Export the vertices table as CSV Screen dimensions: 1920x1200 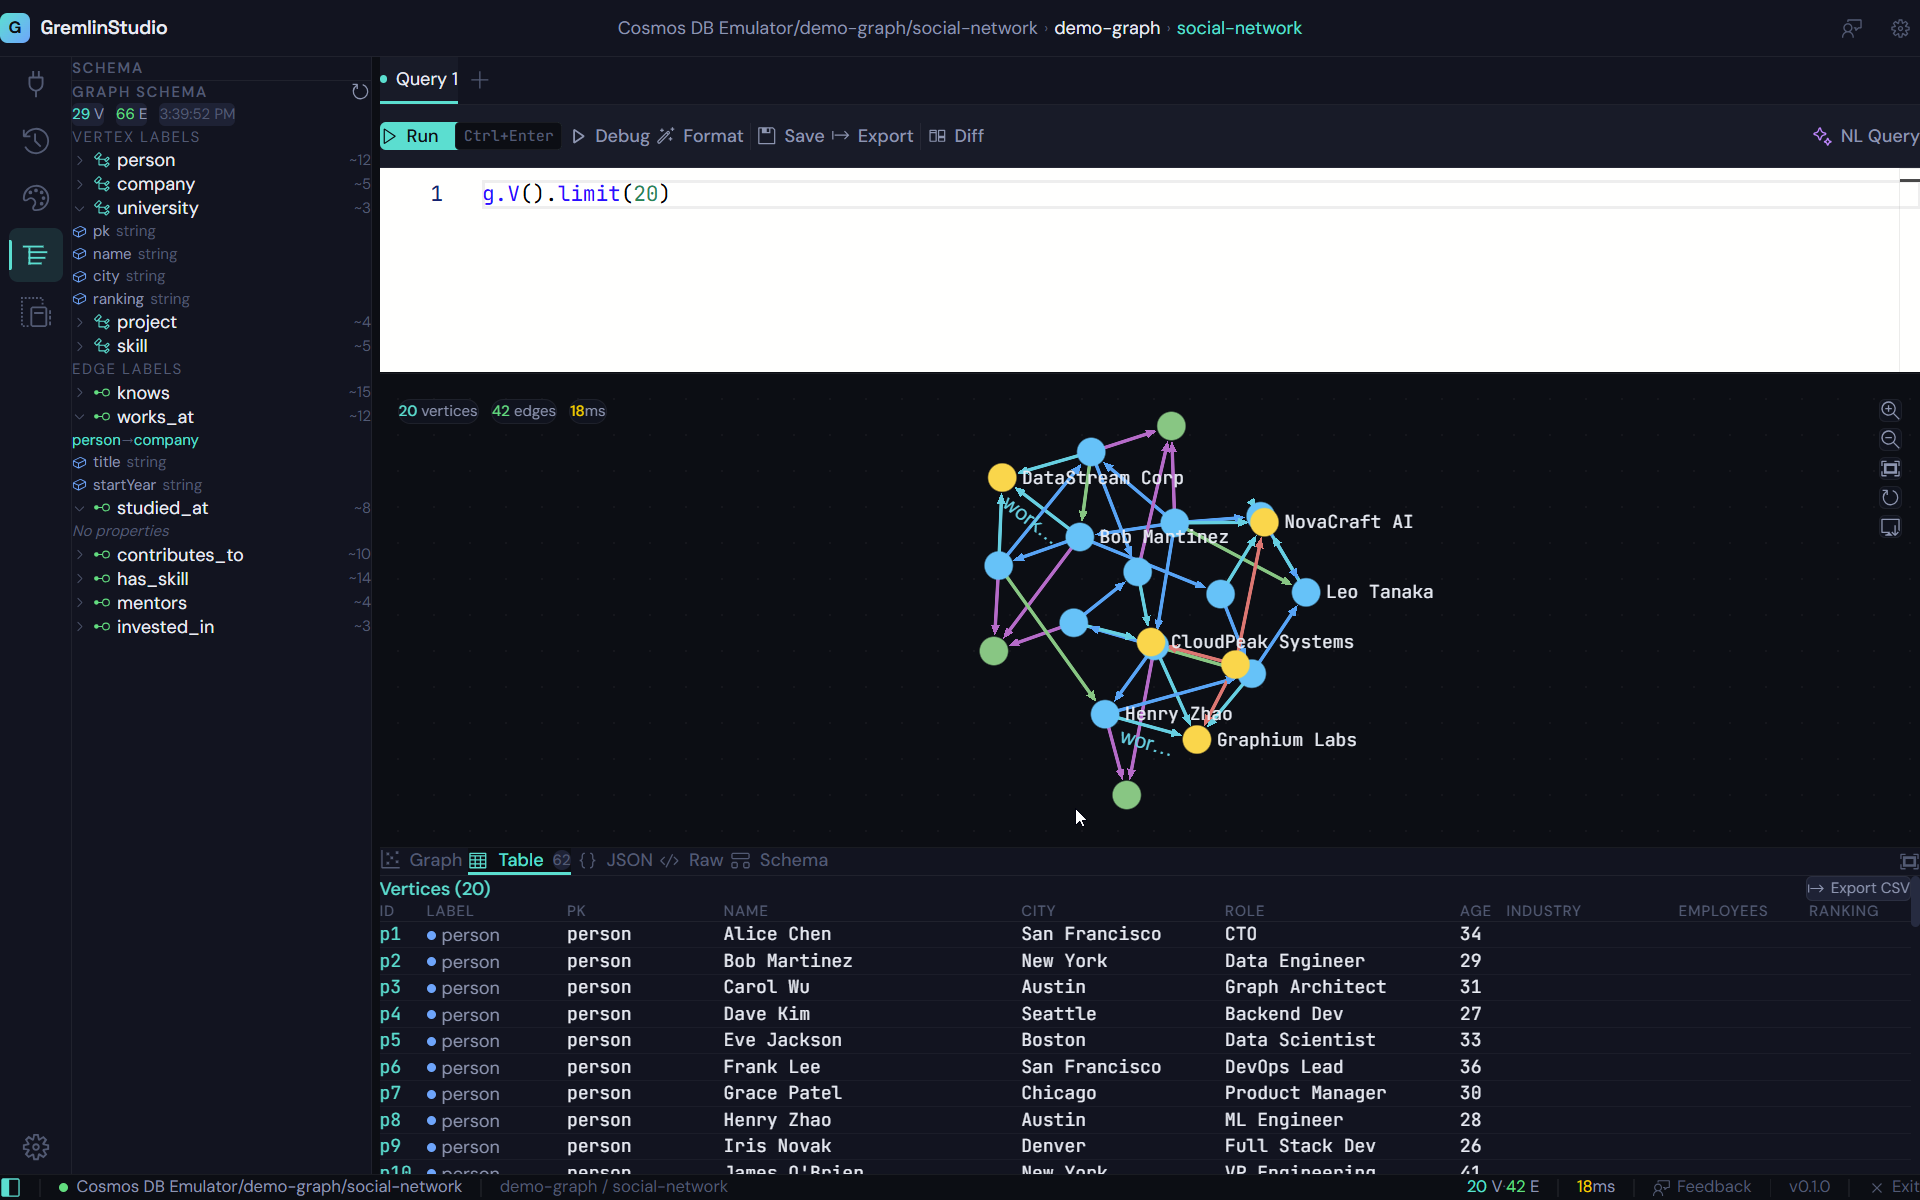pos(1858,888)
